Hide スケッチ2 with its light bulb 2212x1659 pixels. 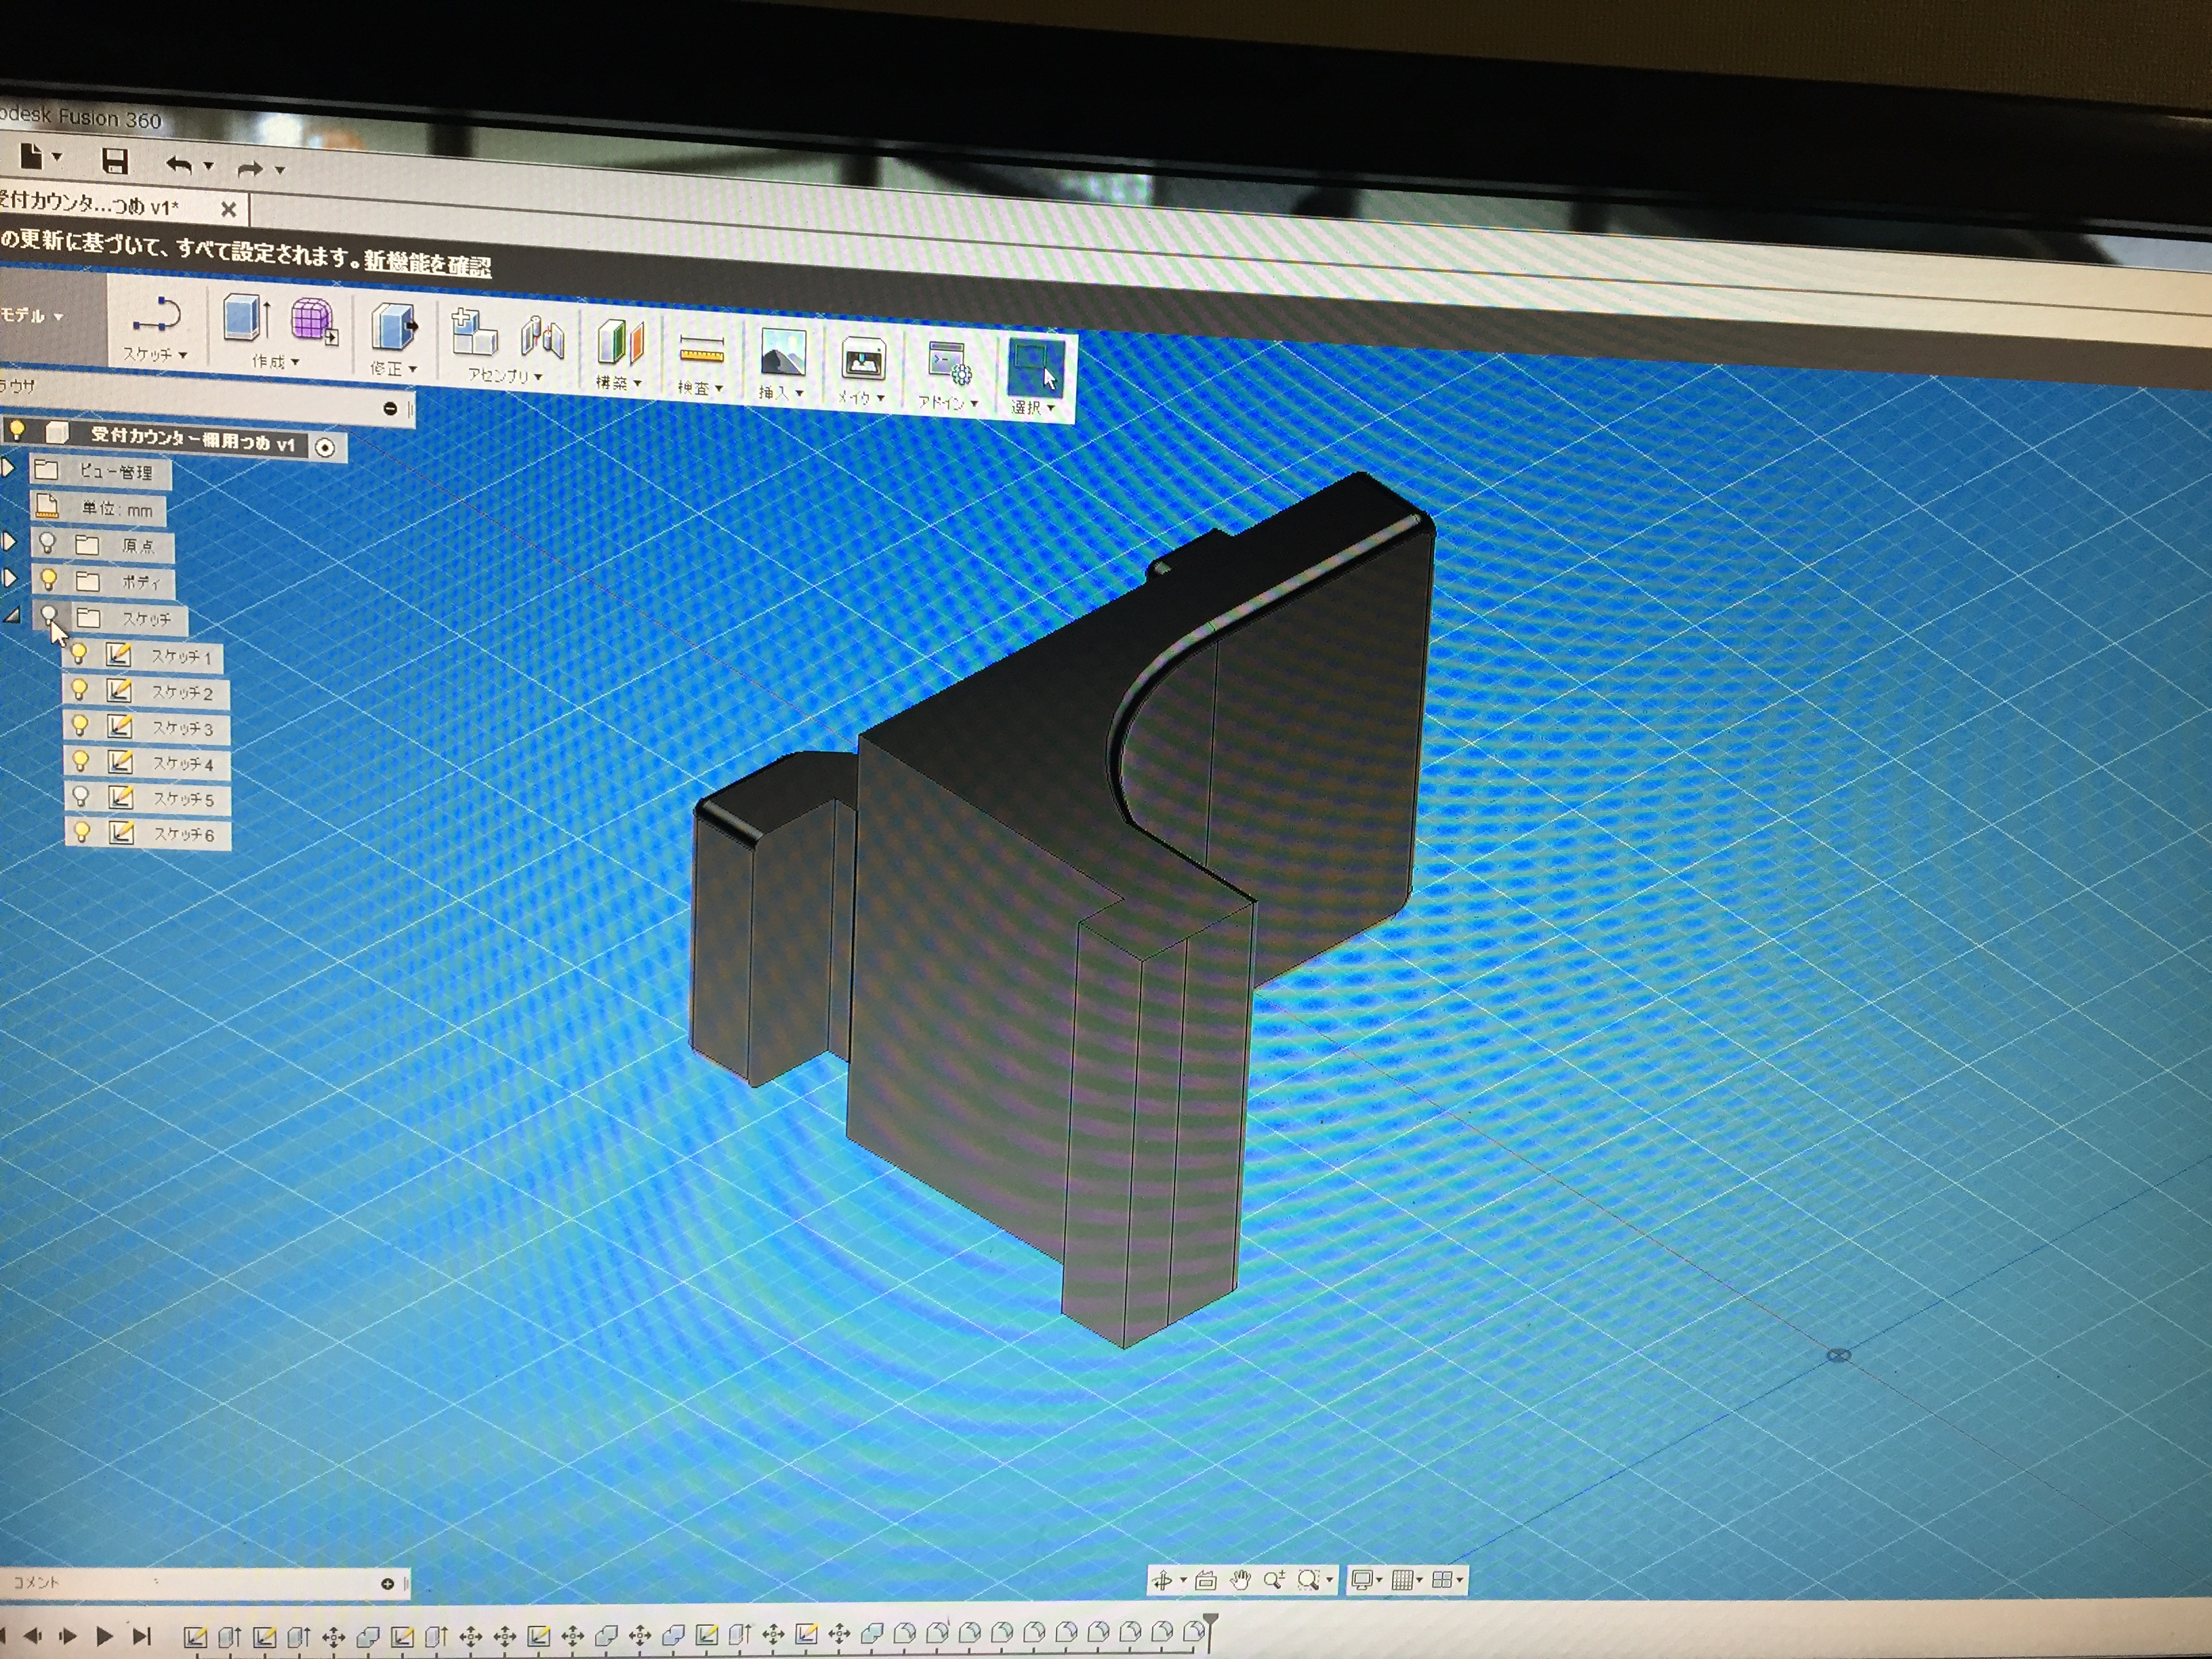tap(79, 690)
